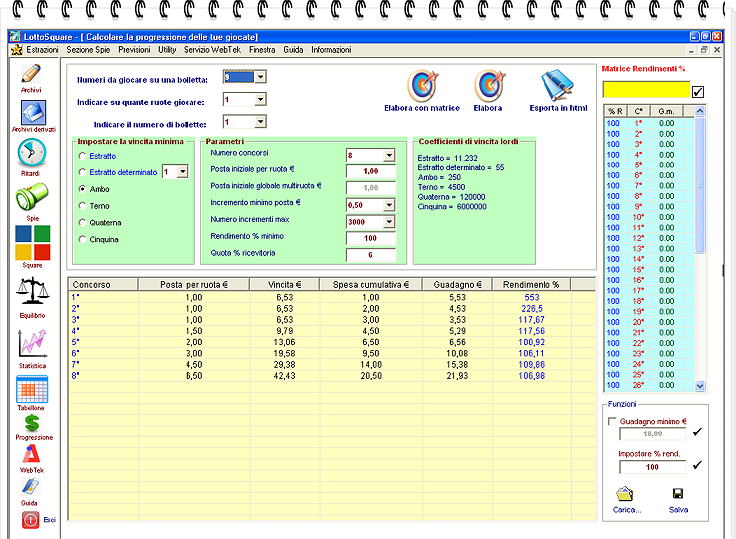Screen dimensions: 736x539
Task: Select the Estratto radio button
Action: pos(82,156)
